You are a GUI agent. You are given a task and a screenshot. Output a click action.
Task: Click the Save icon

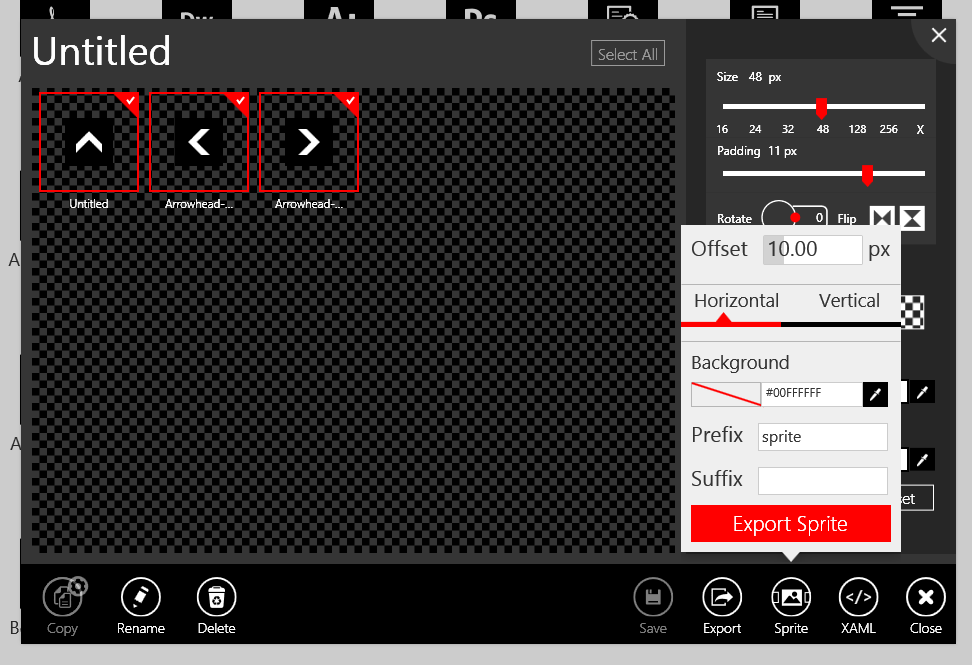coord(653,597)
